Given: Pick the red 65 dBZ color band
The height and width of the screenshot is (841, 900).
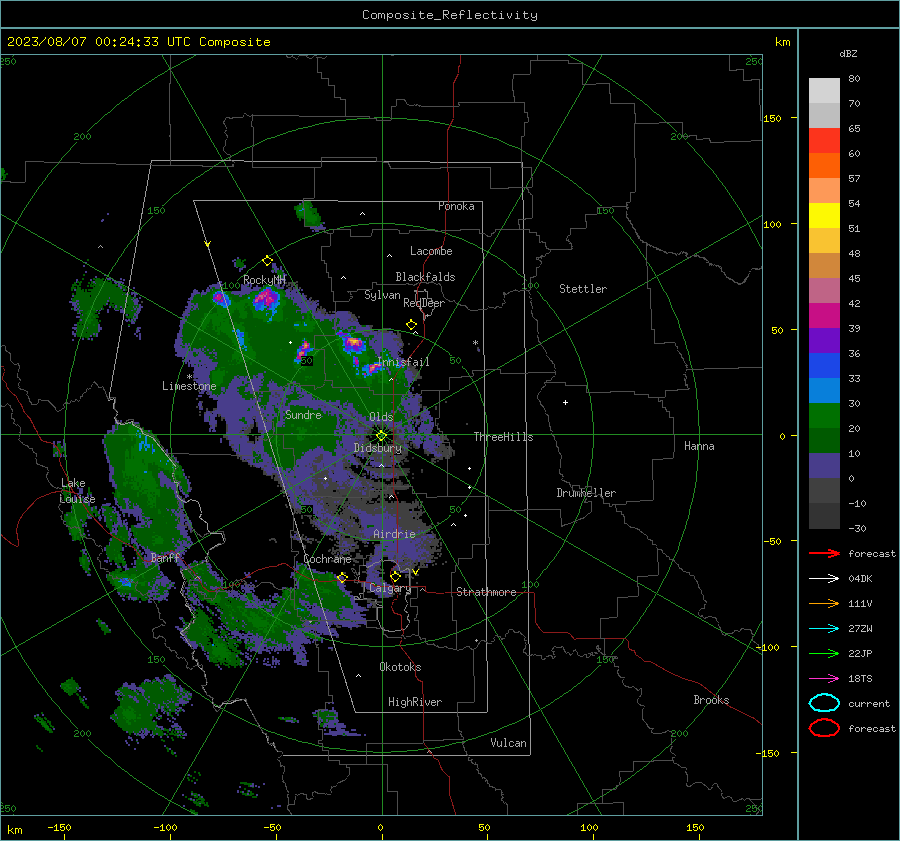Looking at the screenshot, I should click(x=824, y=141).
